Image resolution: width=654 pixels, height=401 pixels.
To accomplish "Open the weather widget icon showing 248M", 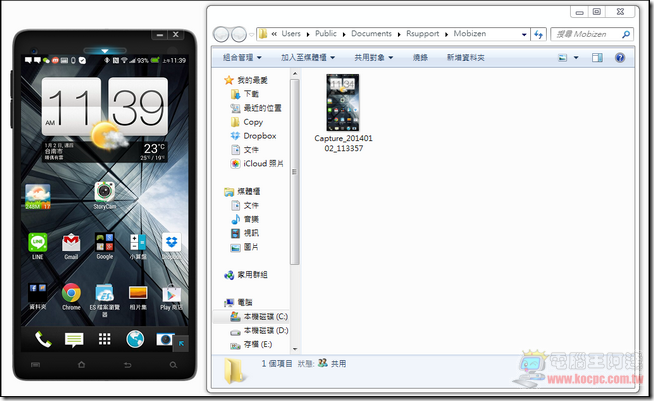I will point(38,197).
